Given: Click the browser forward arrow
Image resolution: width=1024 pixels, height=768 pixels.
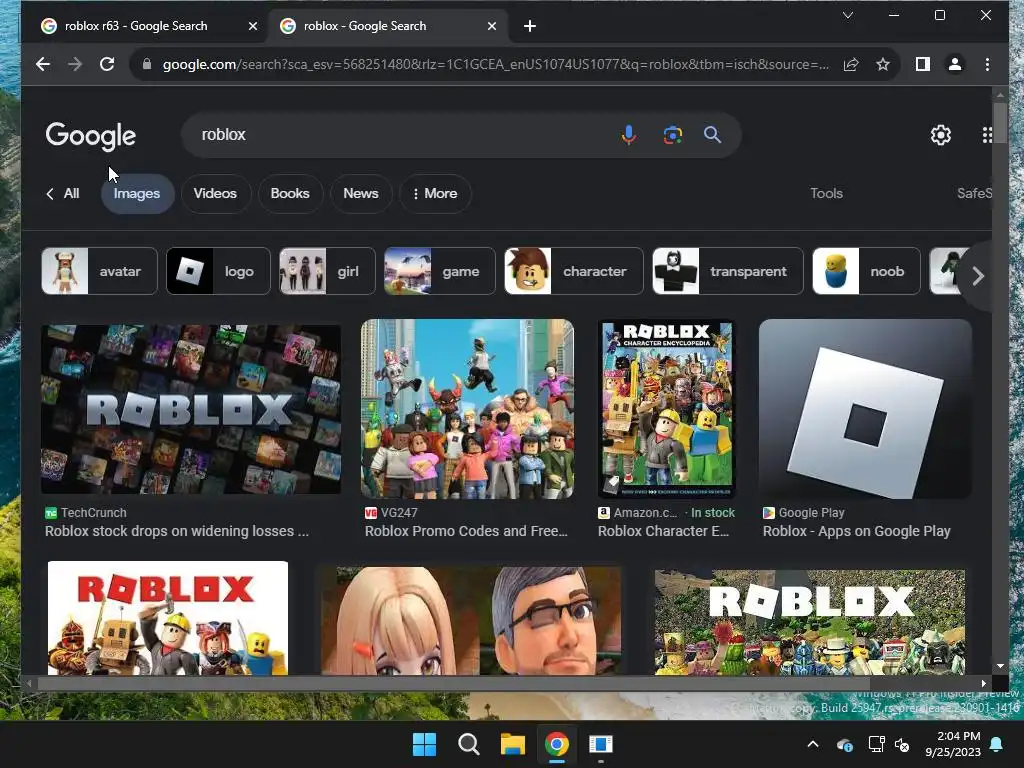Looking at the screenshot, I should [75, 64].
